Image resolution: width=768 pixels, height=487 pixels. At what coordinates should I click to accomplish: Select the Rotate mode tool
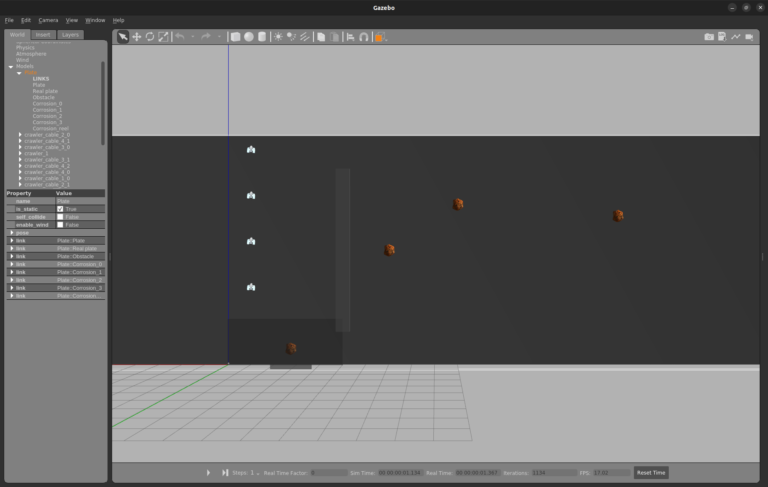tap(149, 37)
